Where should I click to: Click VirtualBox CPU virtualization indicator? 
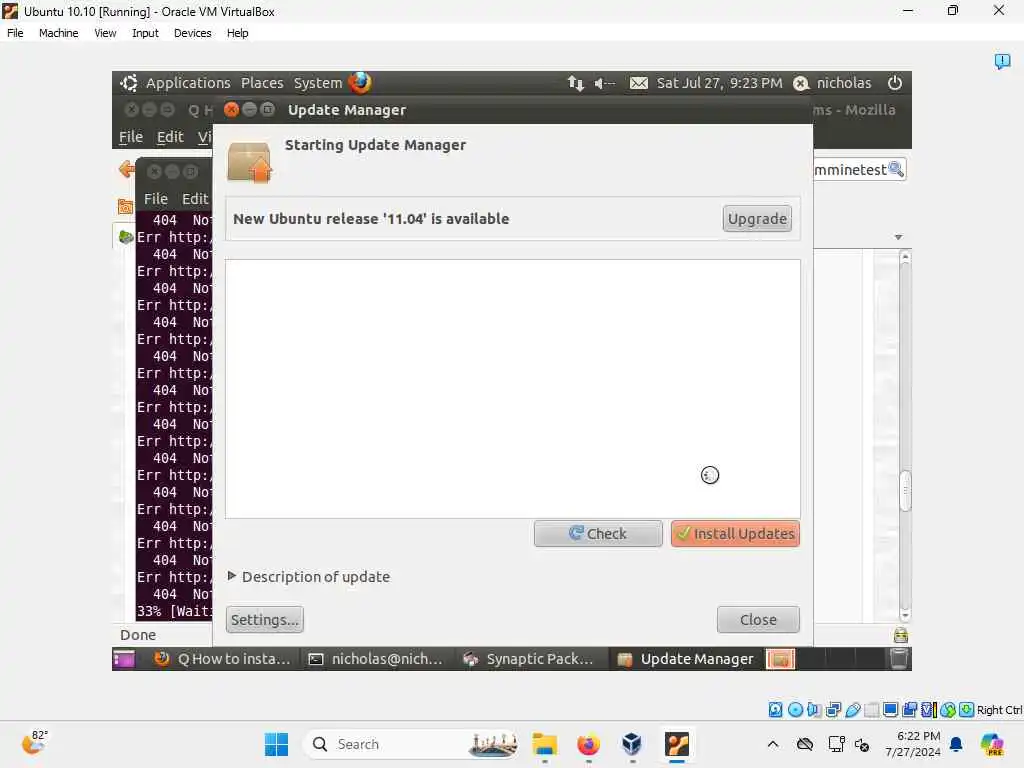pos(929,710)
